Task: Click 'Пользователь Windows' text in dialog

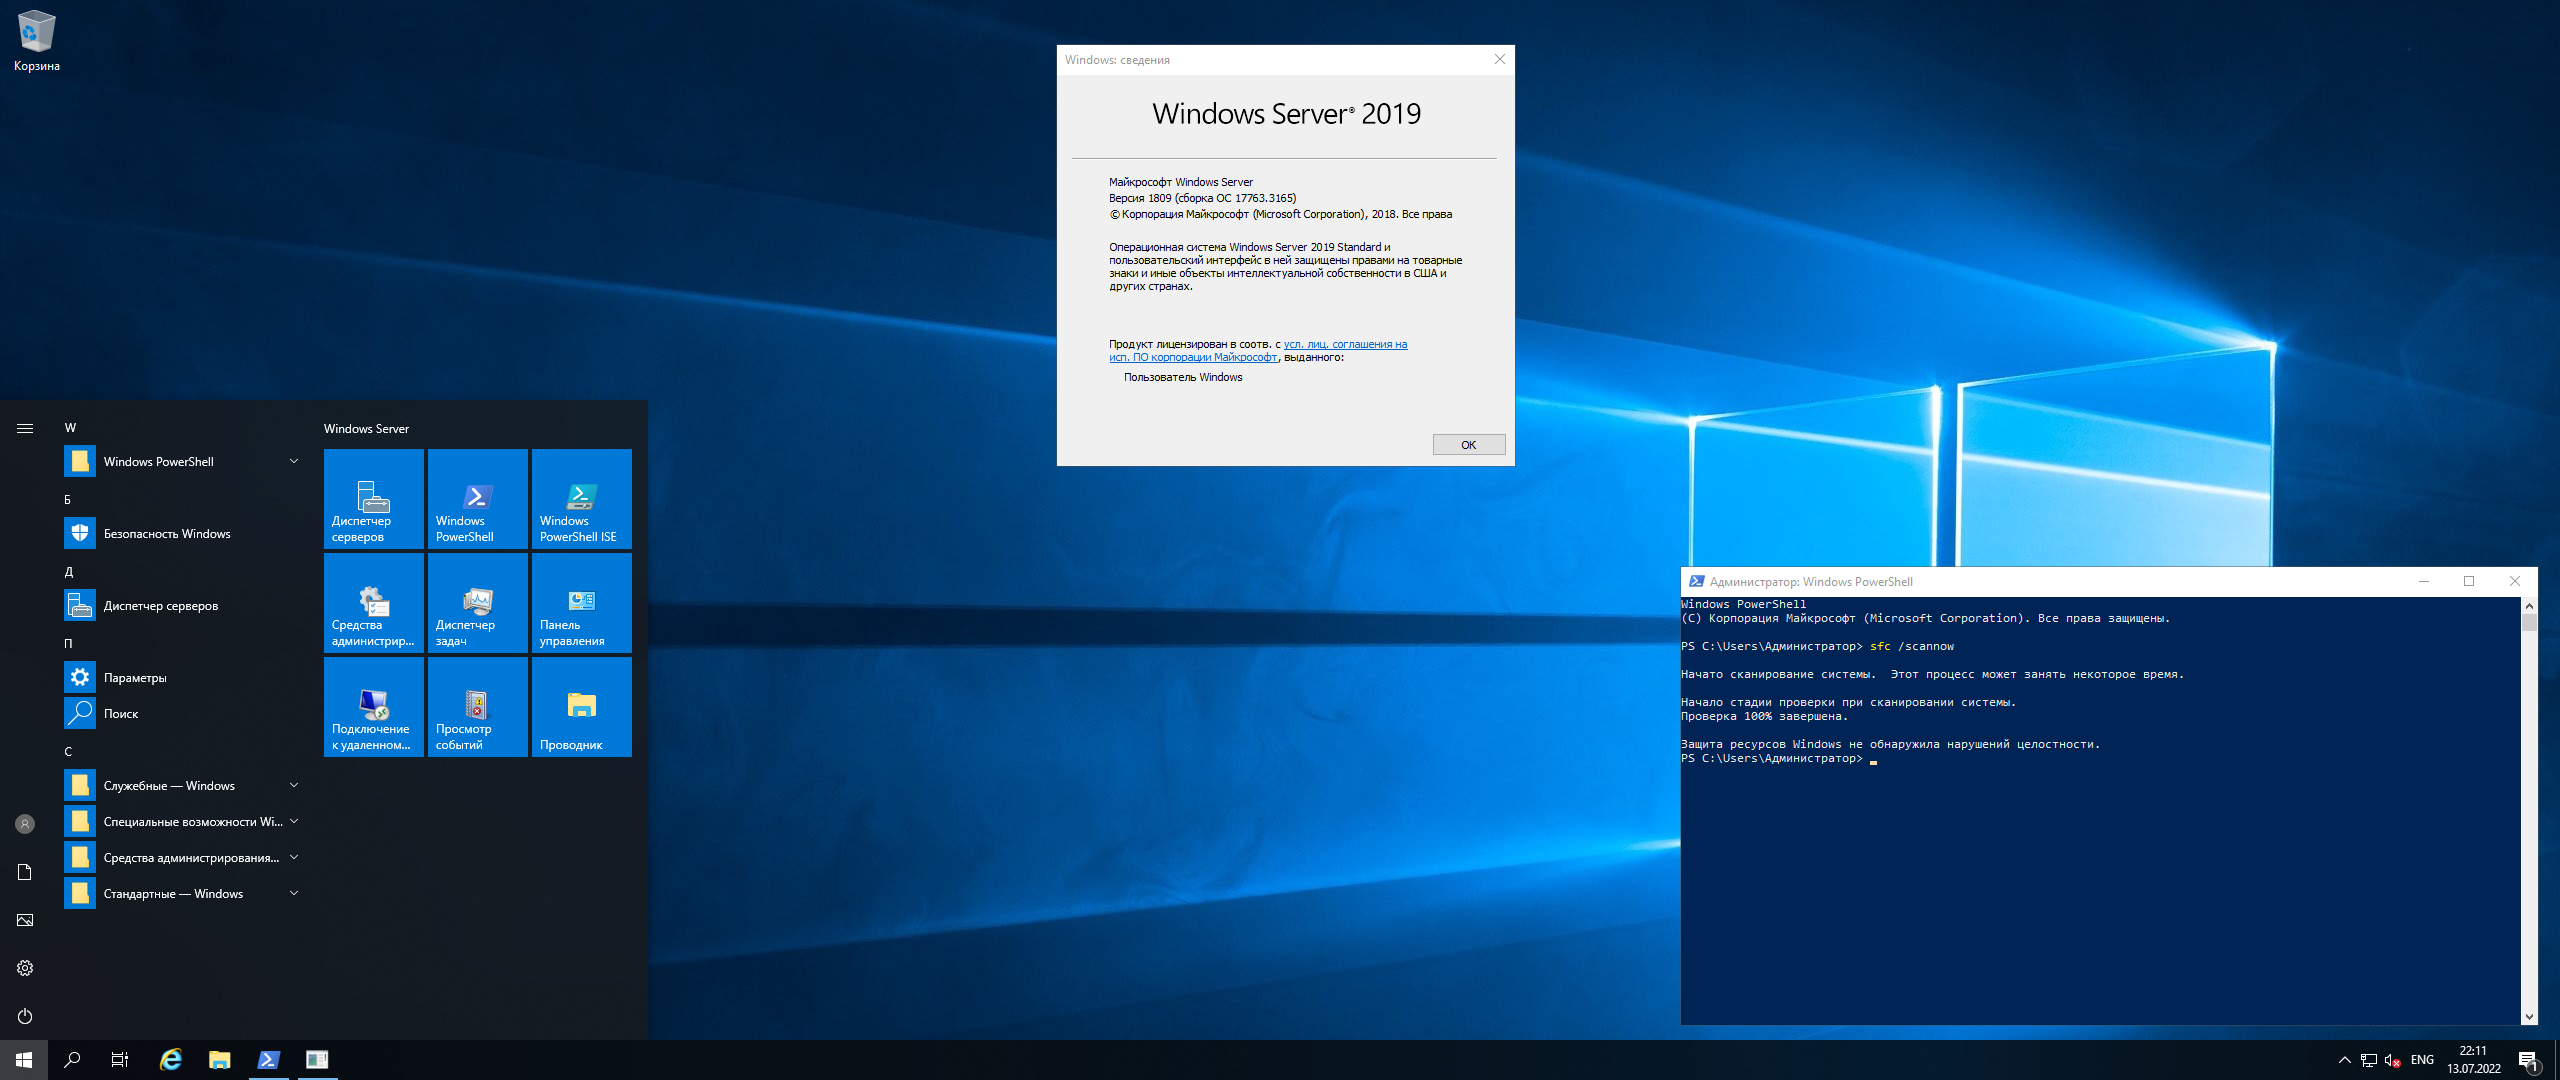Action: (1183, 377)
